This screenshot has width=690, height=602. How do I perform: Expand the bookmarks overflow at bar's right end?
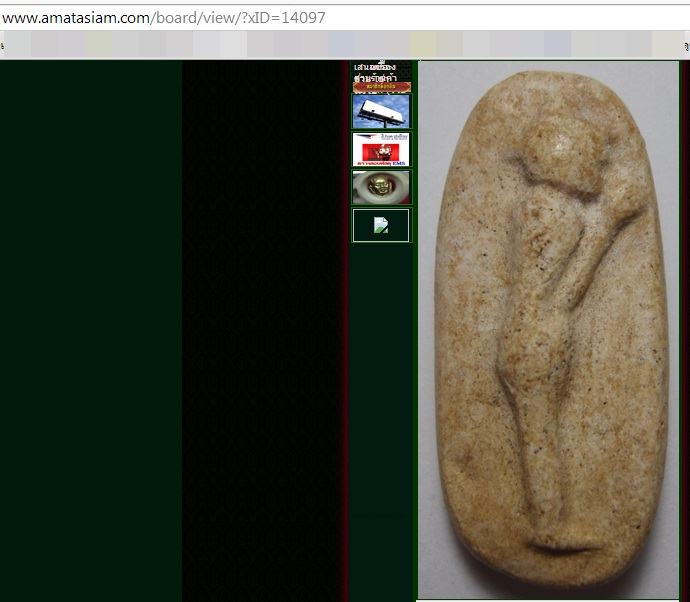point(685,45)
